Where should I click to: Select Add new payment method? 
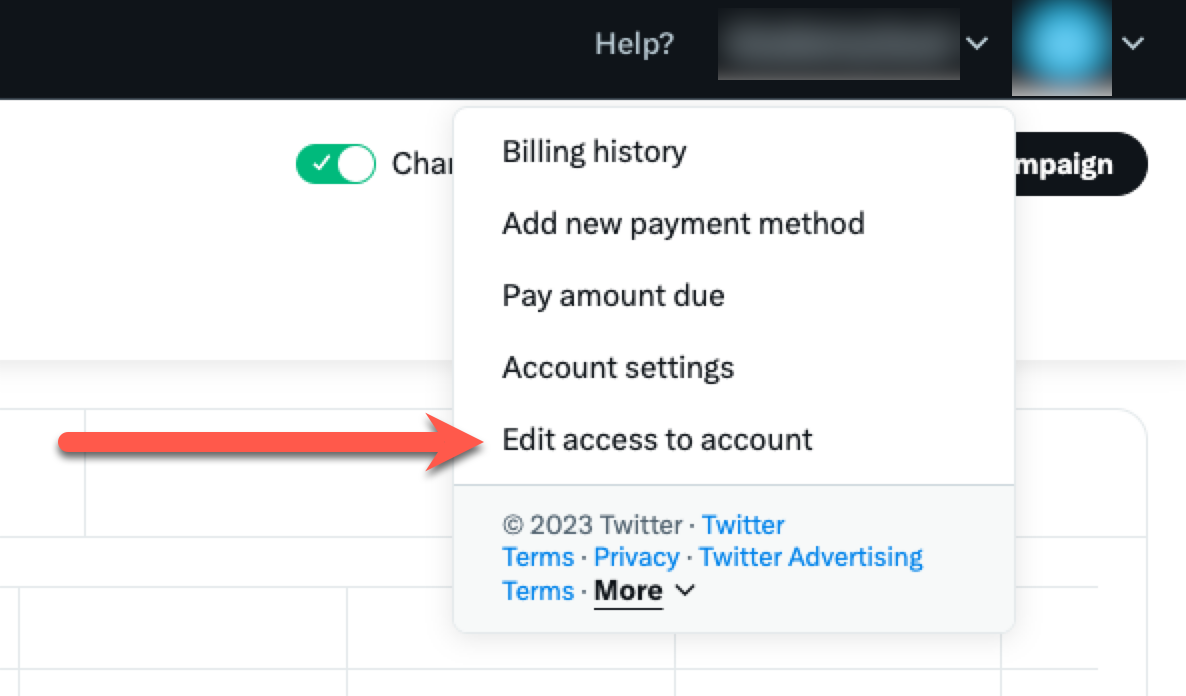tap(683, 223)
